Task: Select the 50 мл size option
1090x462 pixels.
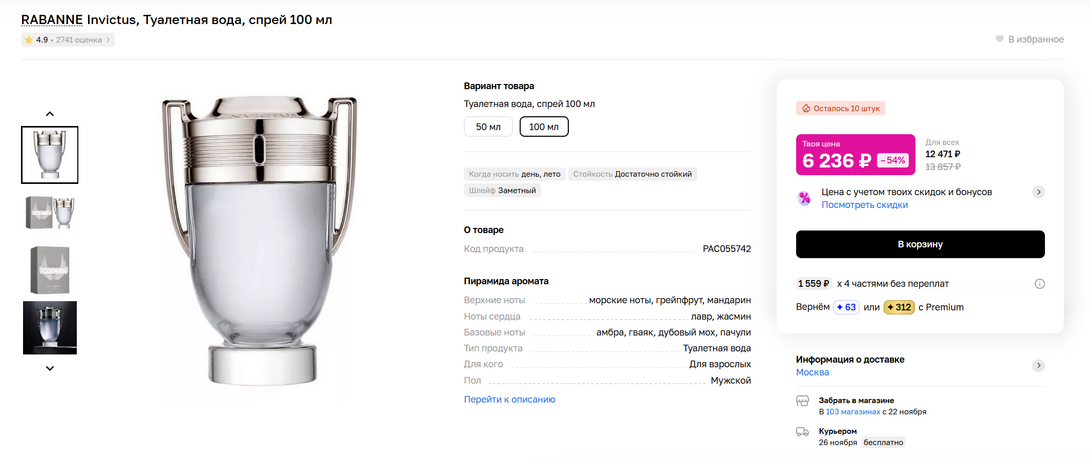Action: pyautogui.click(x=488, y=126)
